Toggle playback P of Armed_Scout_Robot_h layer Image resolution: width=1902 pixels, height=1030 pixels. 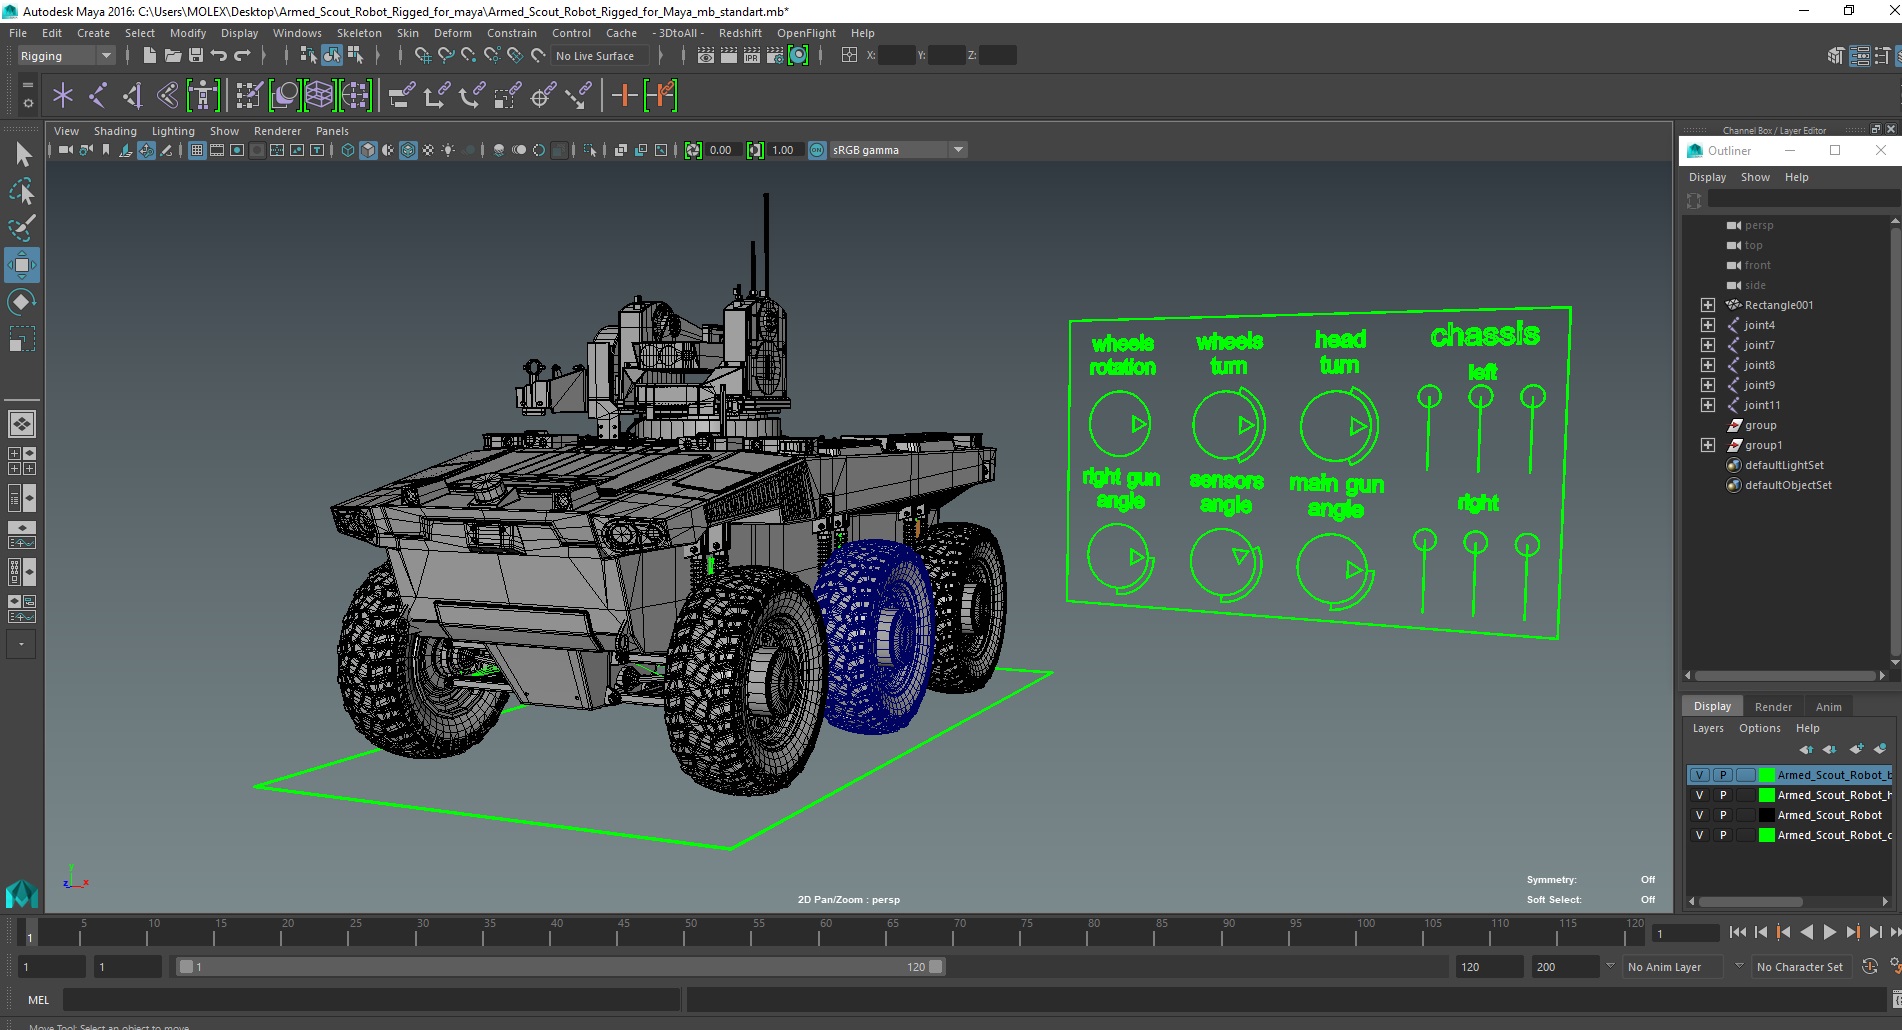pyautogui.click(x=1723, y=795)
